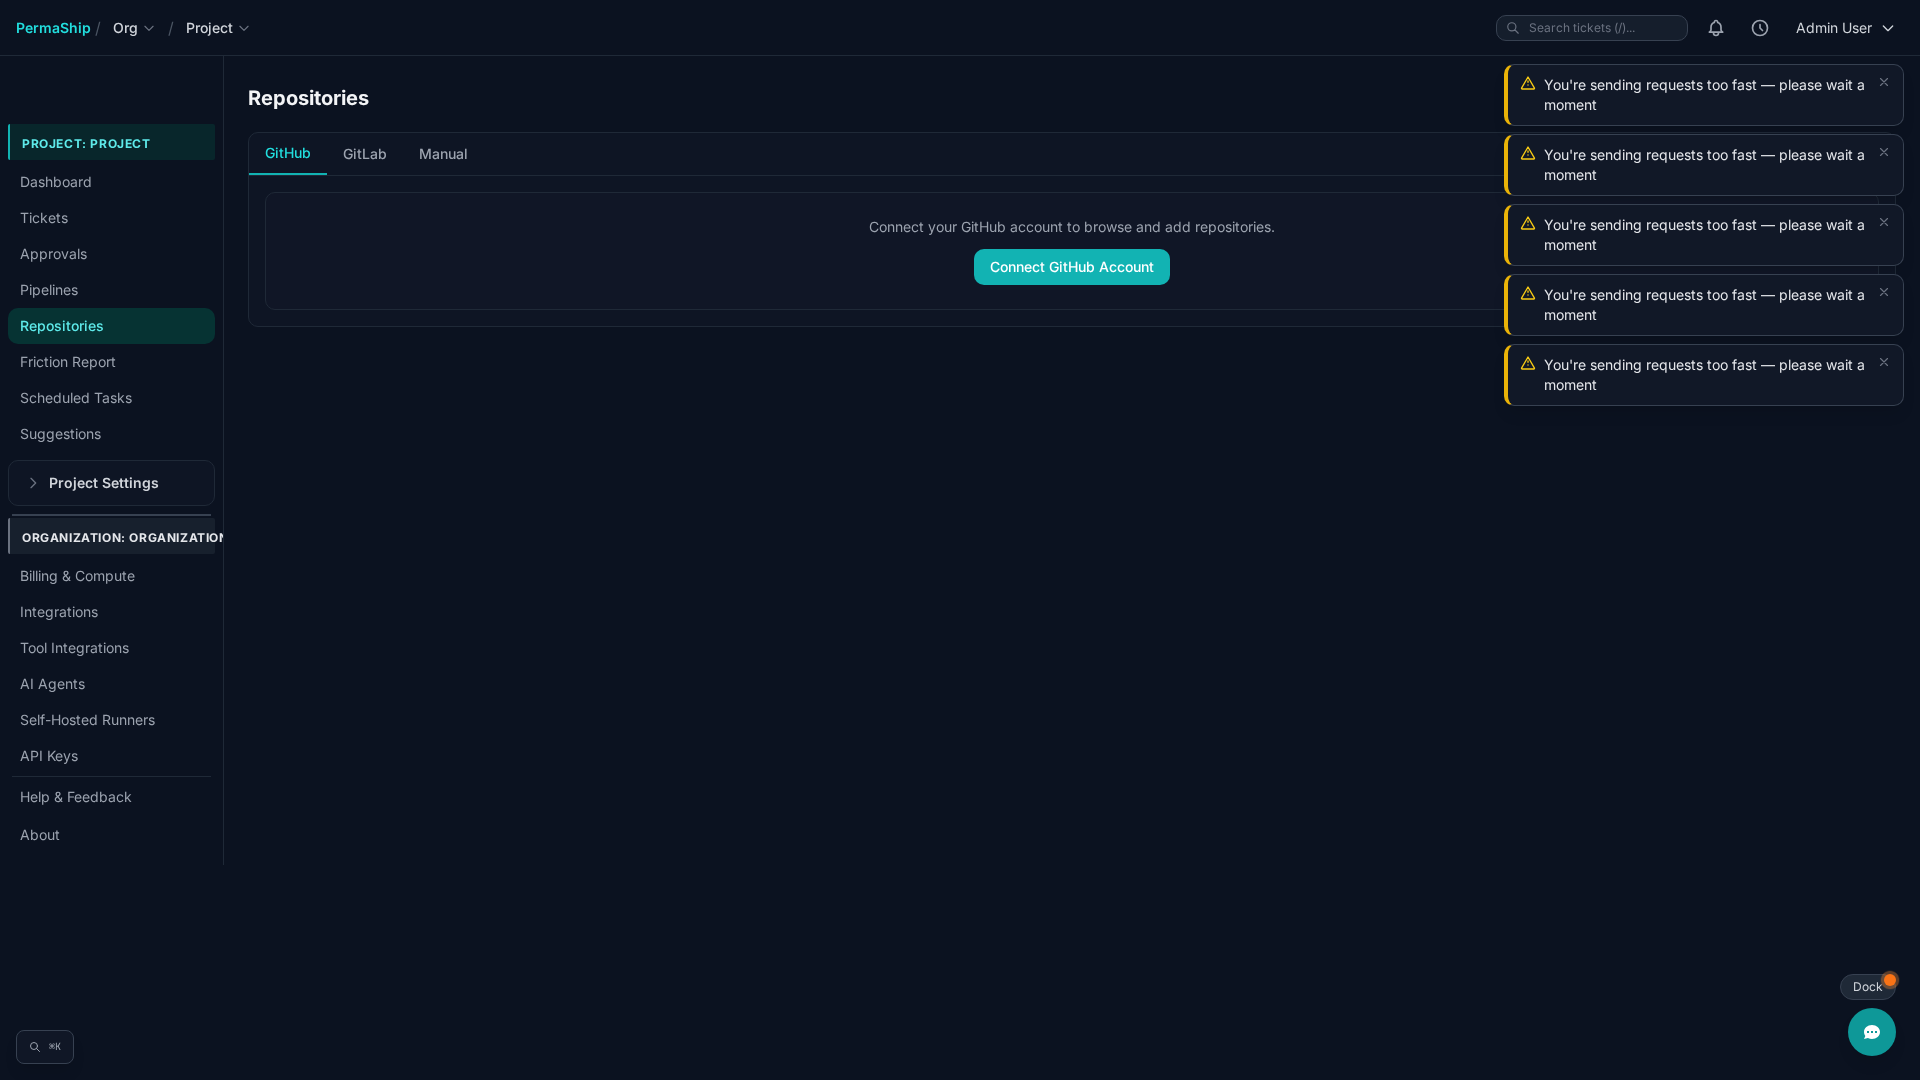
Task: Open command palette from bottom-left search icon
Action: (44, 1046)
